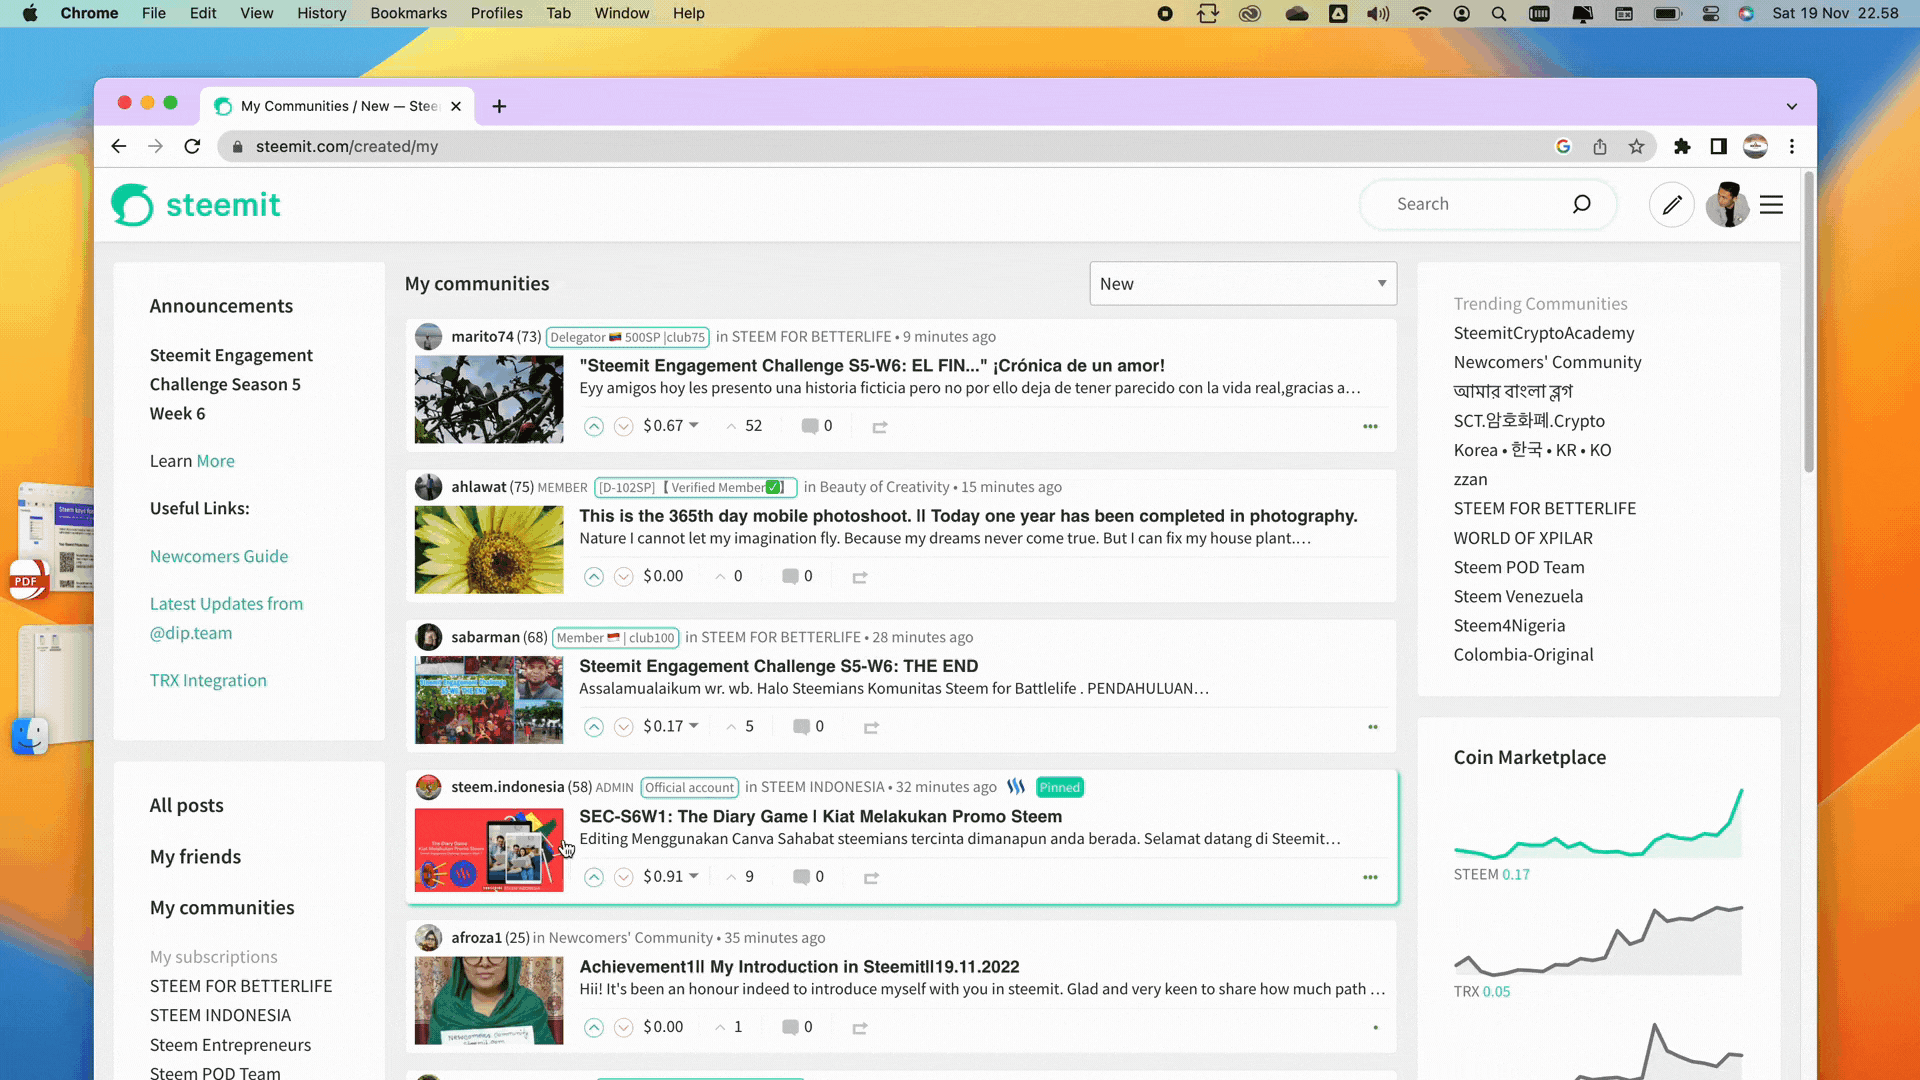
Task: Open the Profiles menu
Action: [496, 13]
